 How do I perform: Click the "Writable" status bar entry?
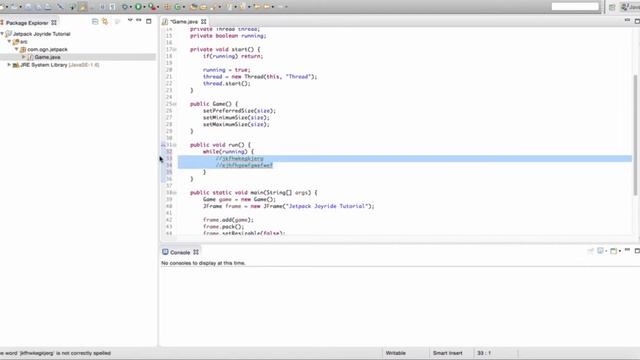point(396,353)
